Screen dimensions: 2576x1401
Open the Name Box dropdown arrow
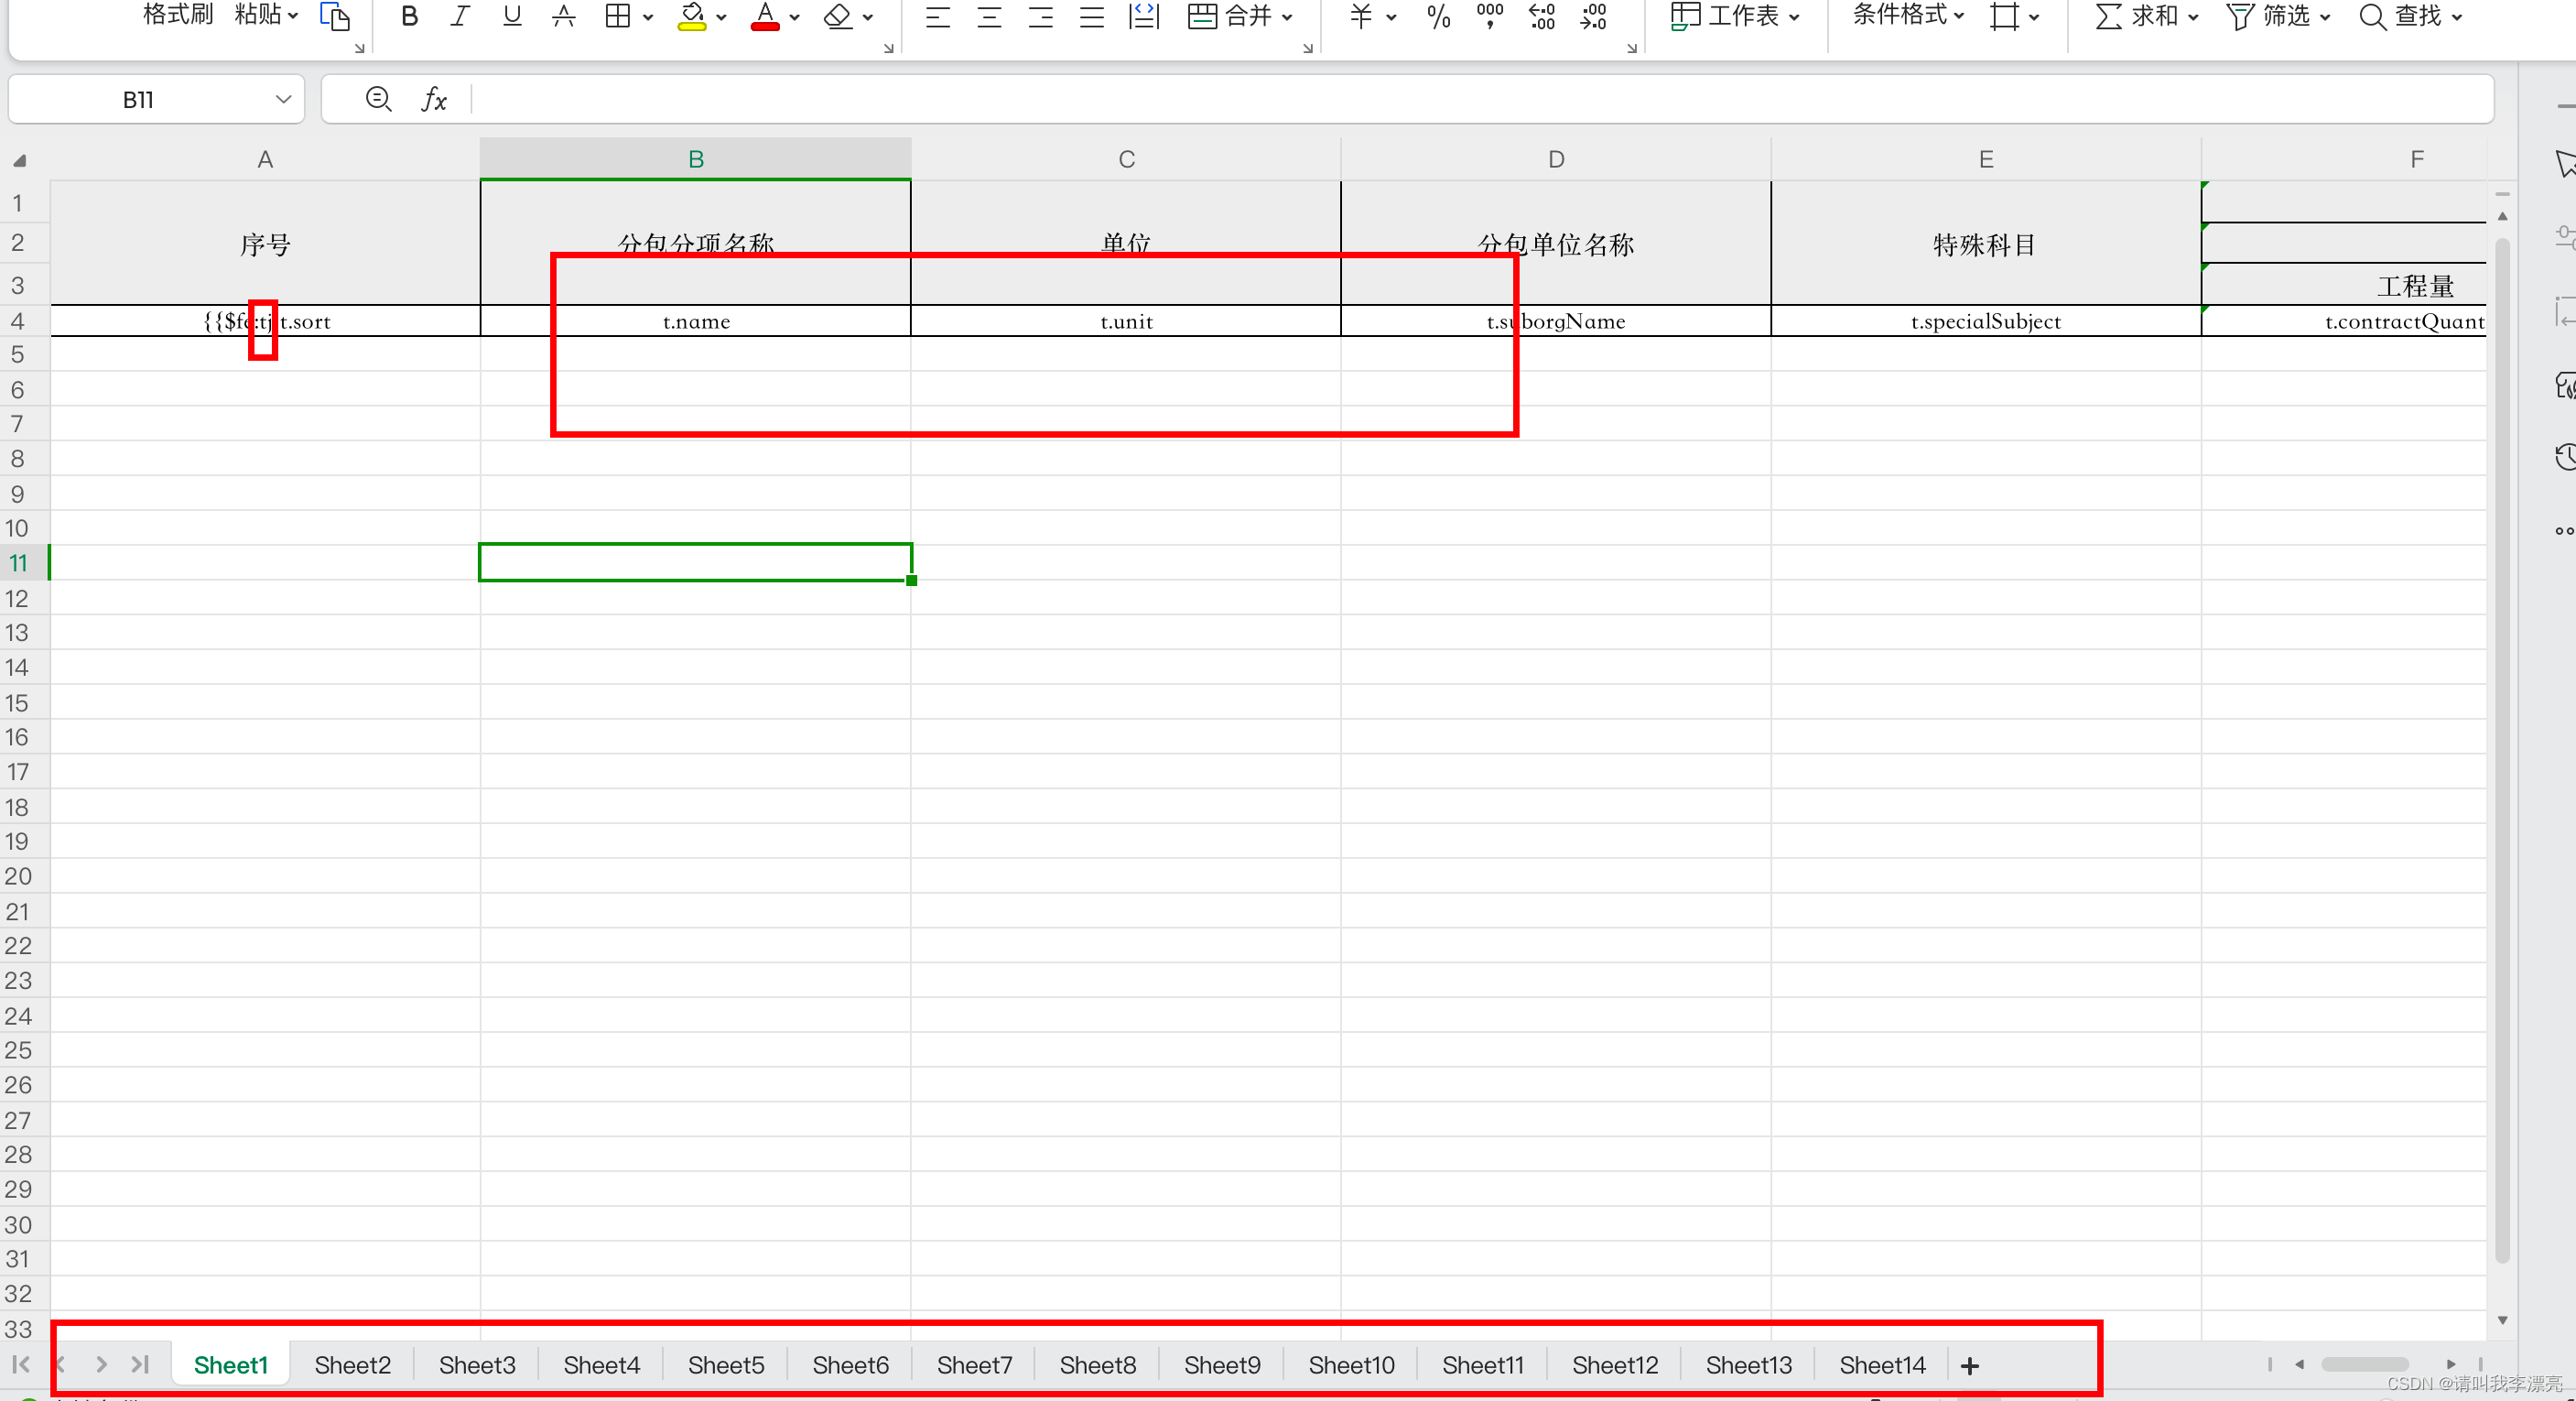click(283, 99)
